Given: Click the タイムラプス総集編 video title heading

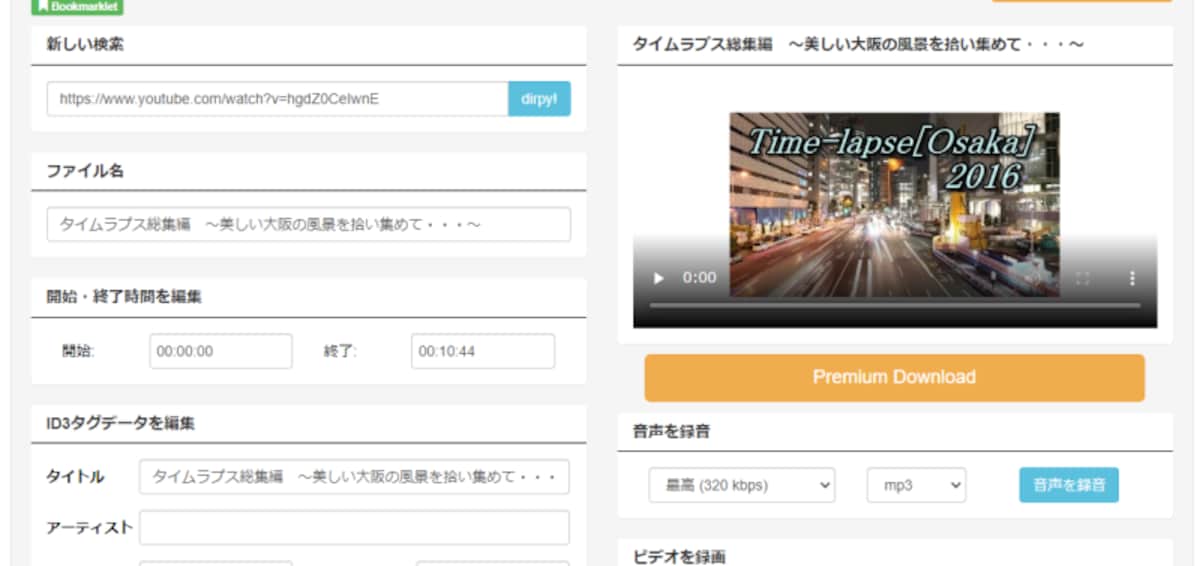Looking at the screenshot, I should click(x=859, y=45).
